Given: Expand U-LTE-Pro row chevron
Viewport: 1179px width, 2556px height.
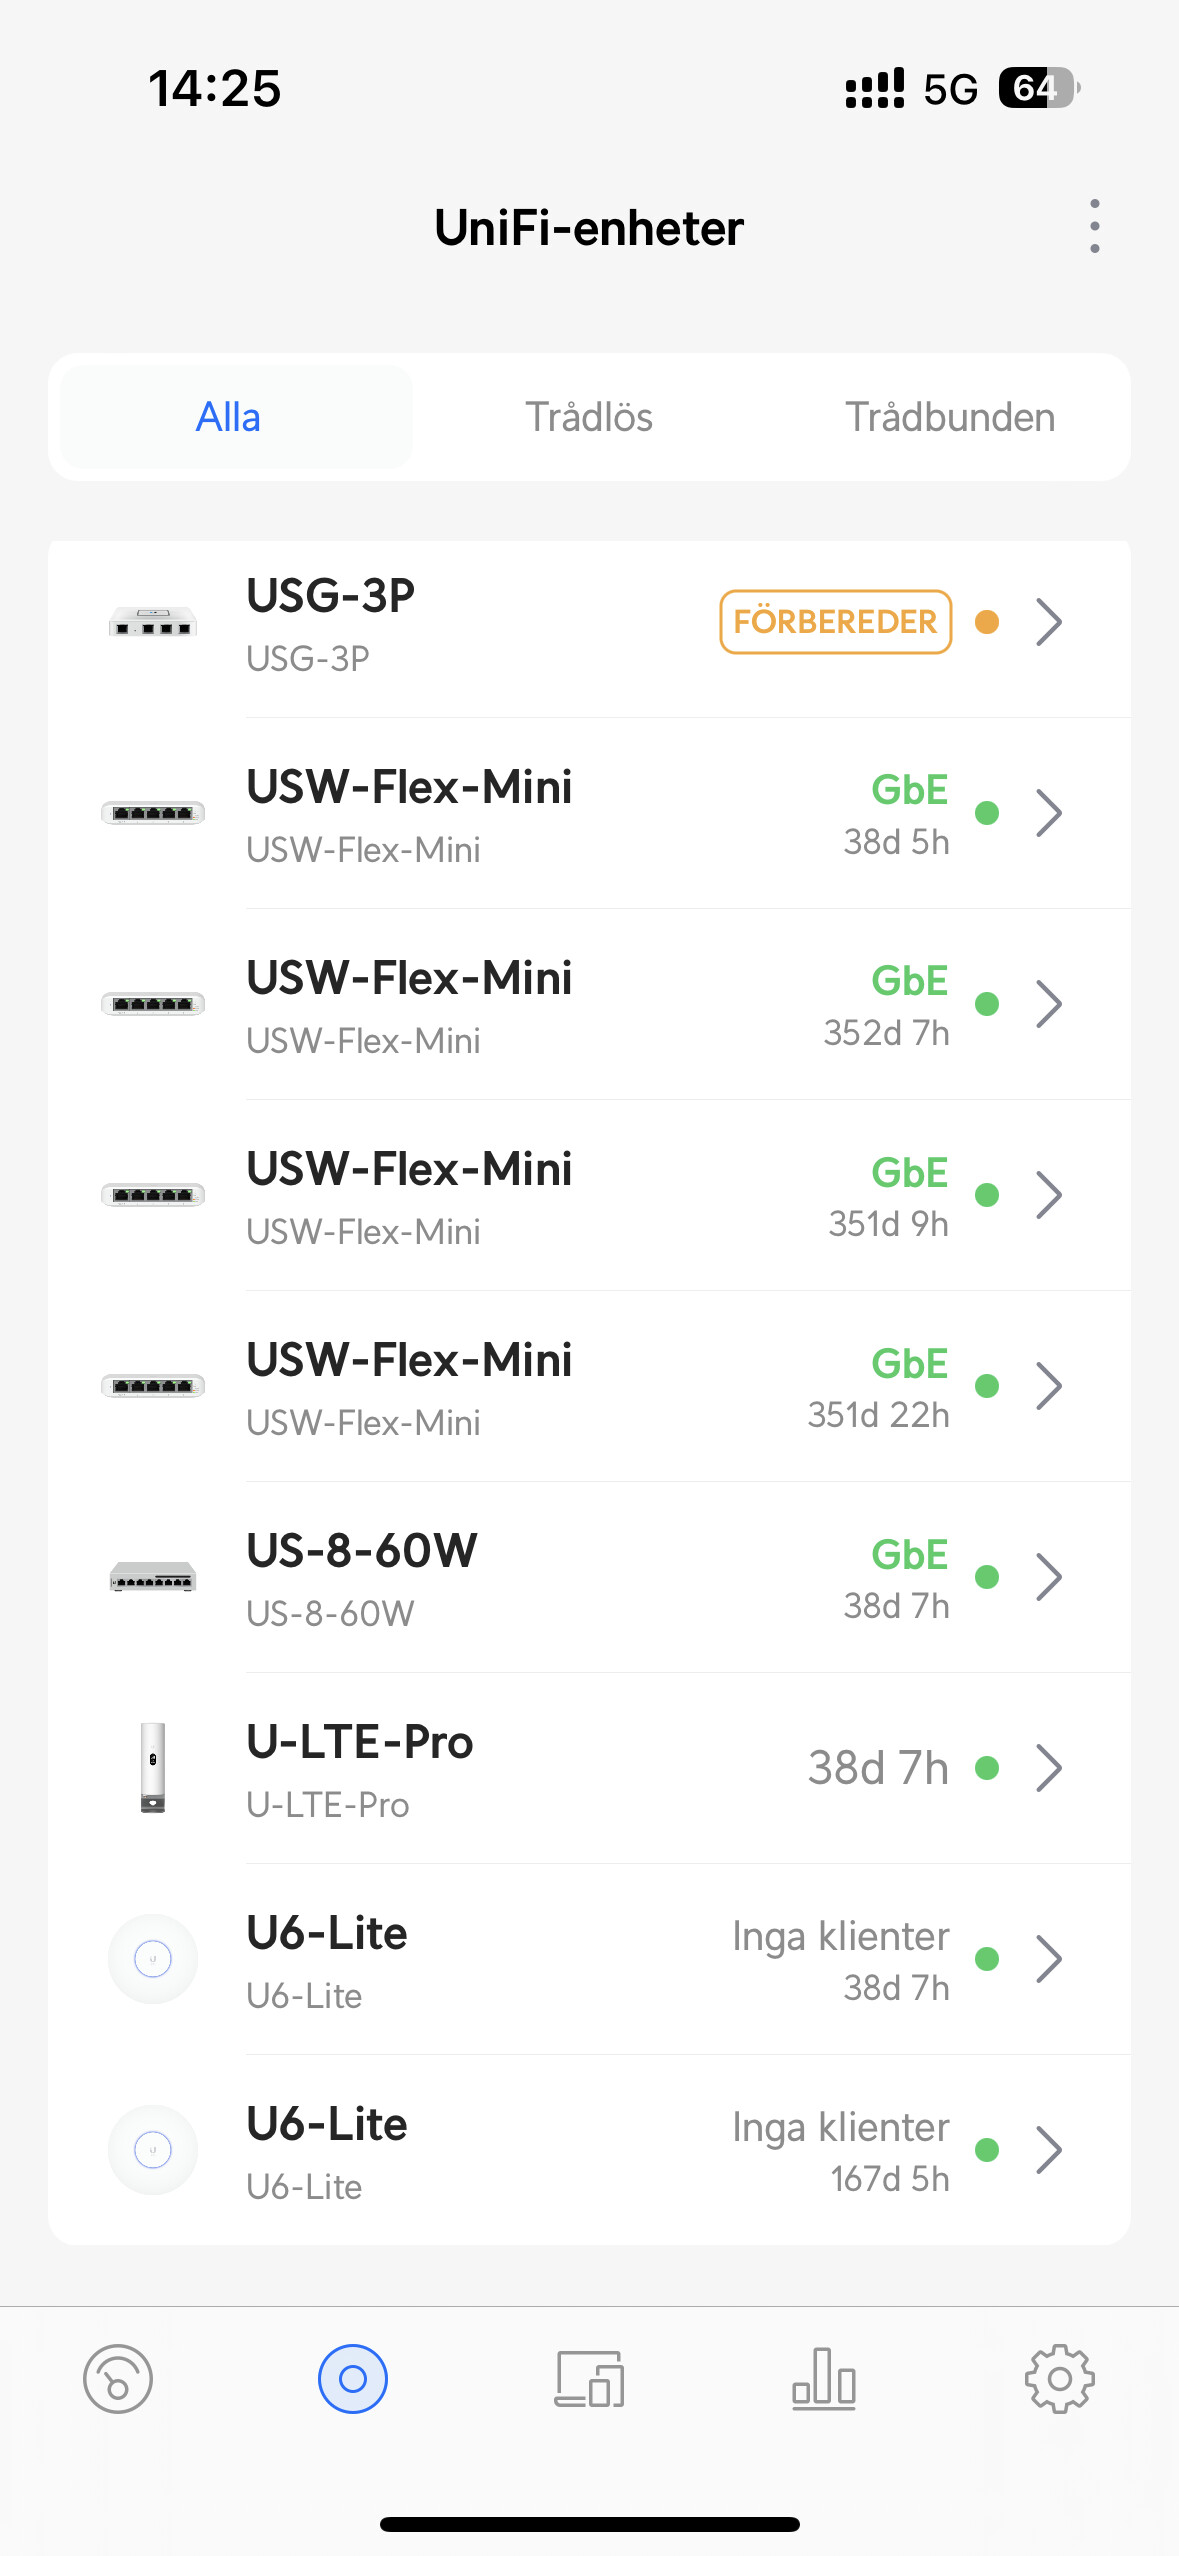Looking at the screenshot, I should [1048, 1768].
